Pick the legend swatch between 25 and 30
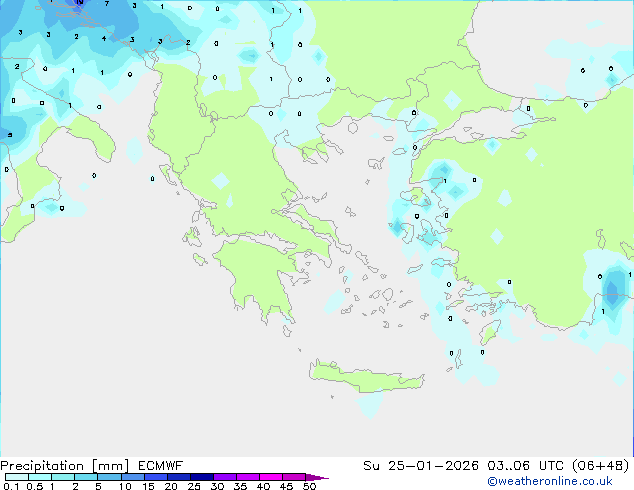This screenshot has width=634, height=490. click(x=202, y=477)
